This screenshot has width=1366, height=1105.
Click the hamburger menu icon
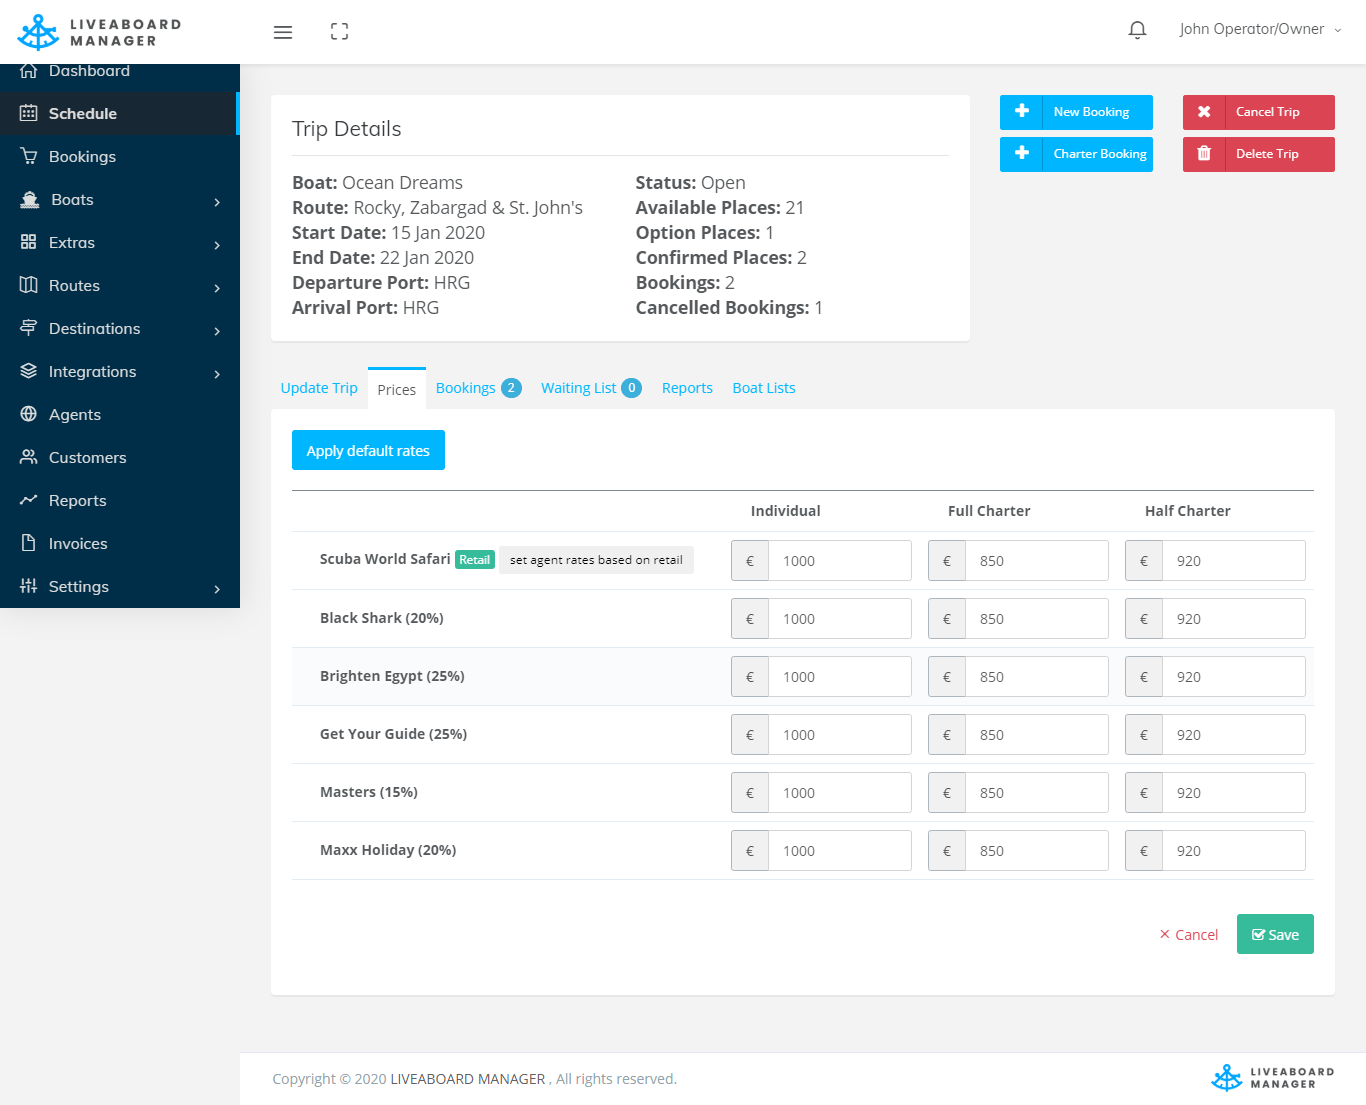[x=283, y=32]
